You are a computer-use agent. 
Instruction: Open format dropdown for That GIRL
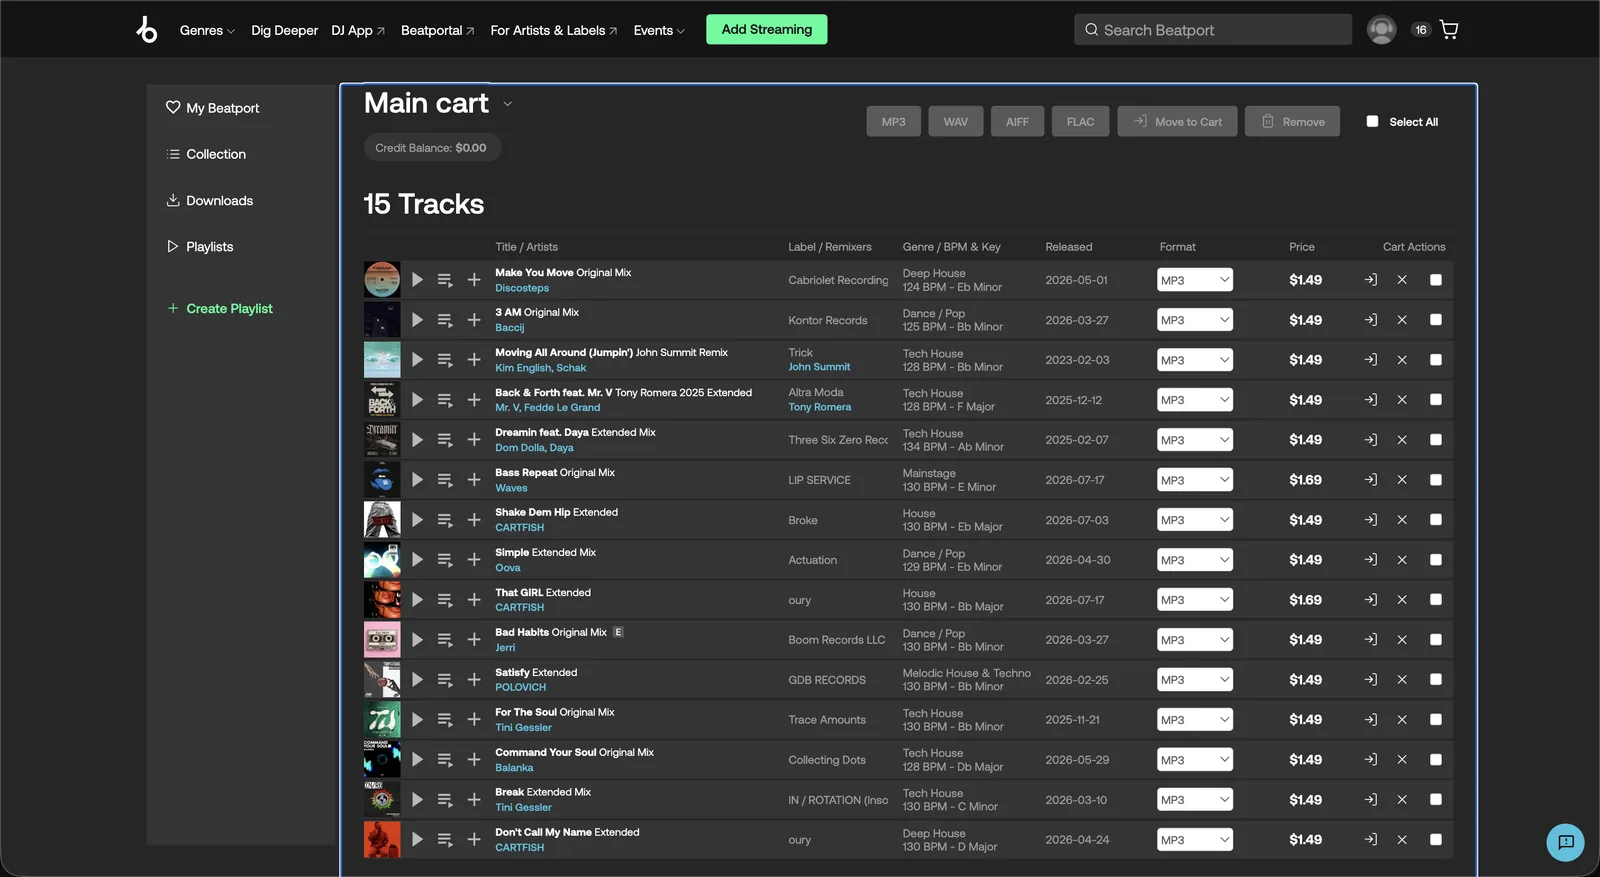[1195, 600]
